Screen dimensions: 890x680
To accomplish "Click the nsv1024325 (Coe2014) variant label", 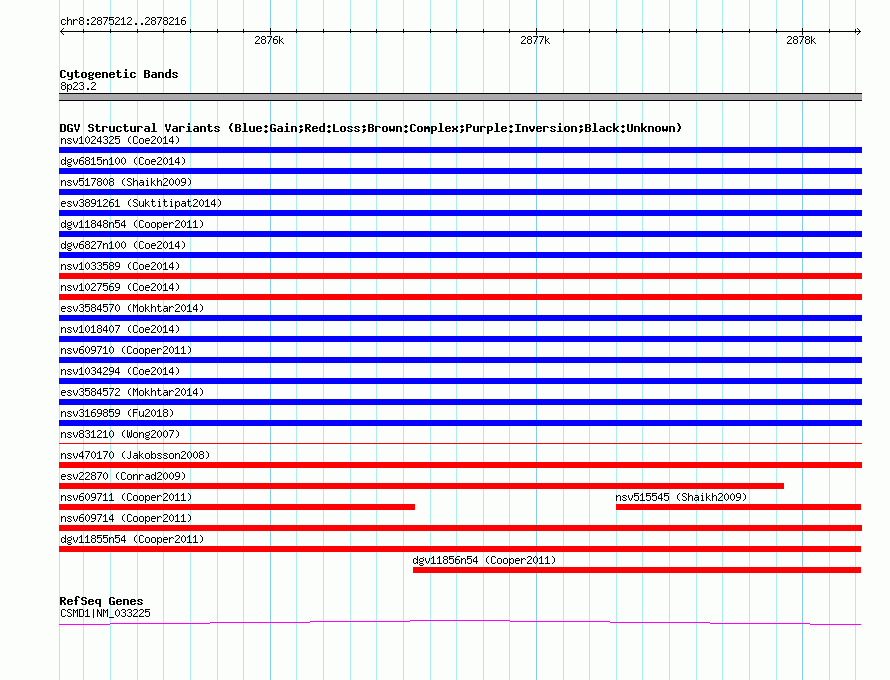I will [x=120, y=140].
